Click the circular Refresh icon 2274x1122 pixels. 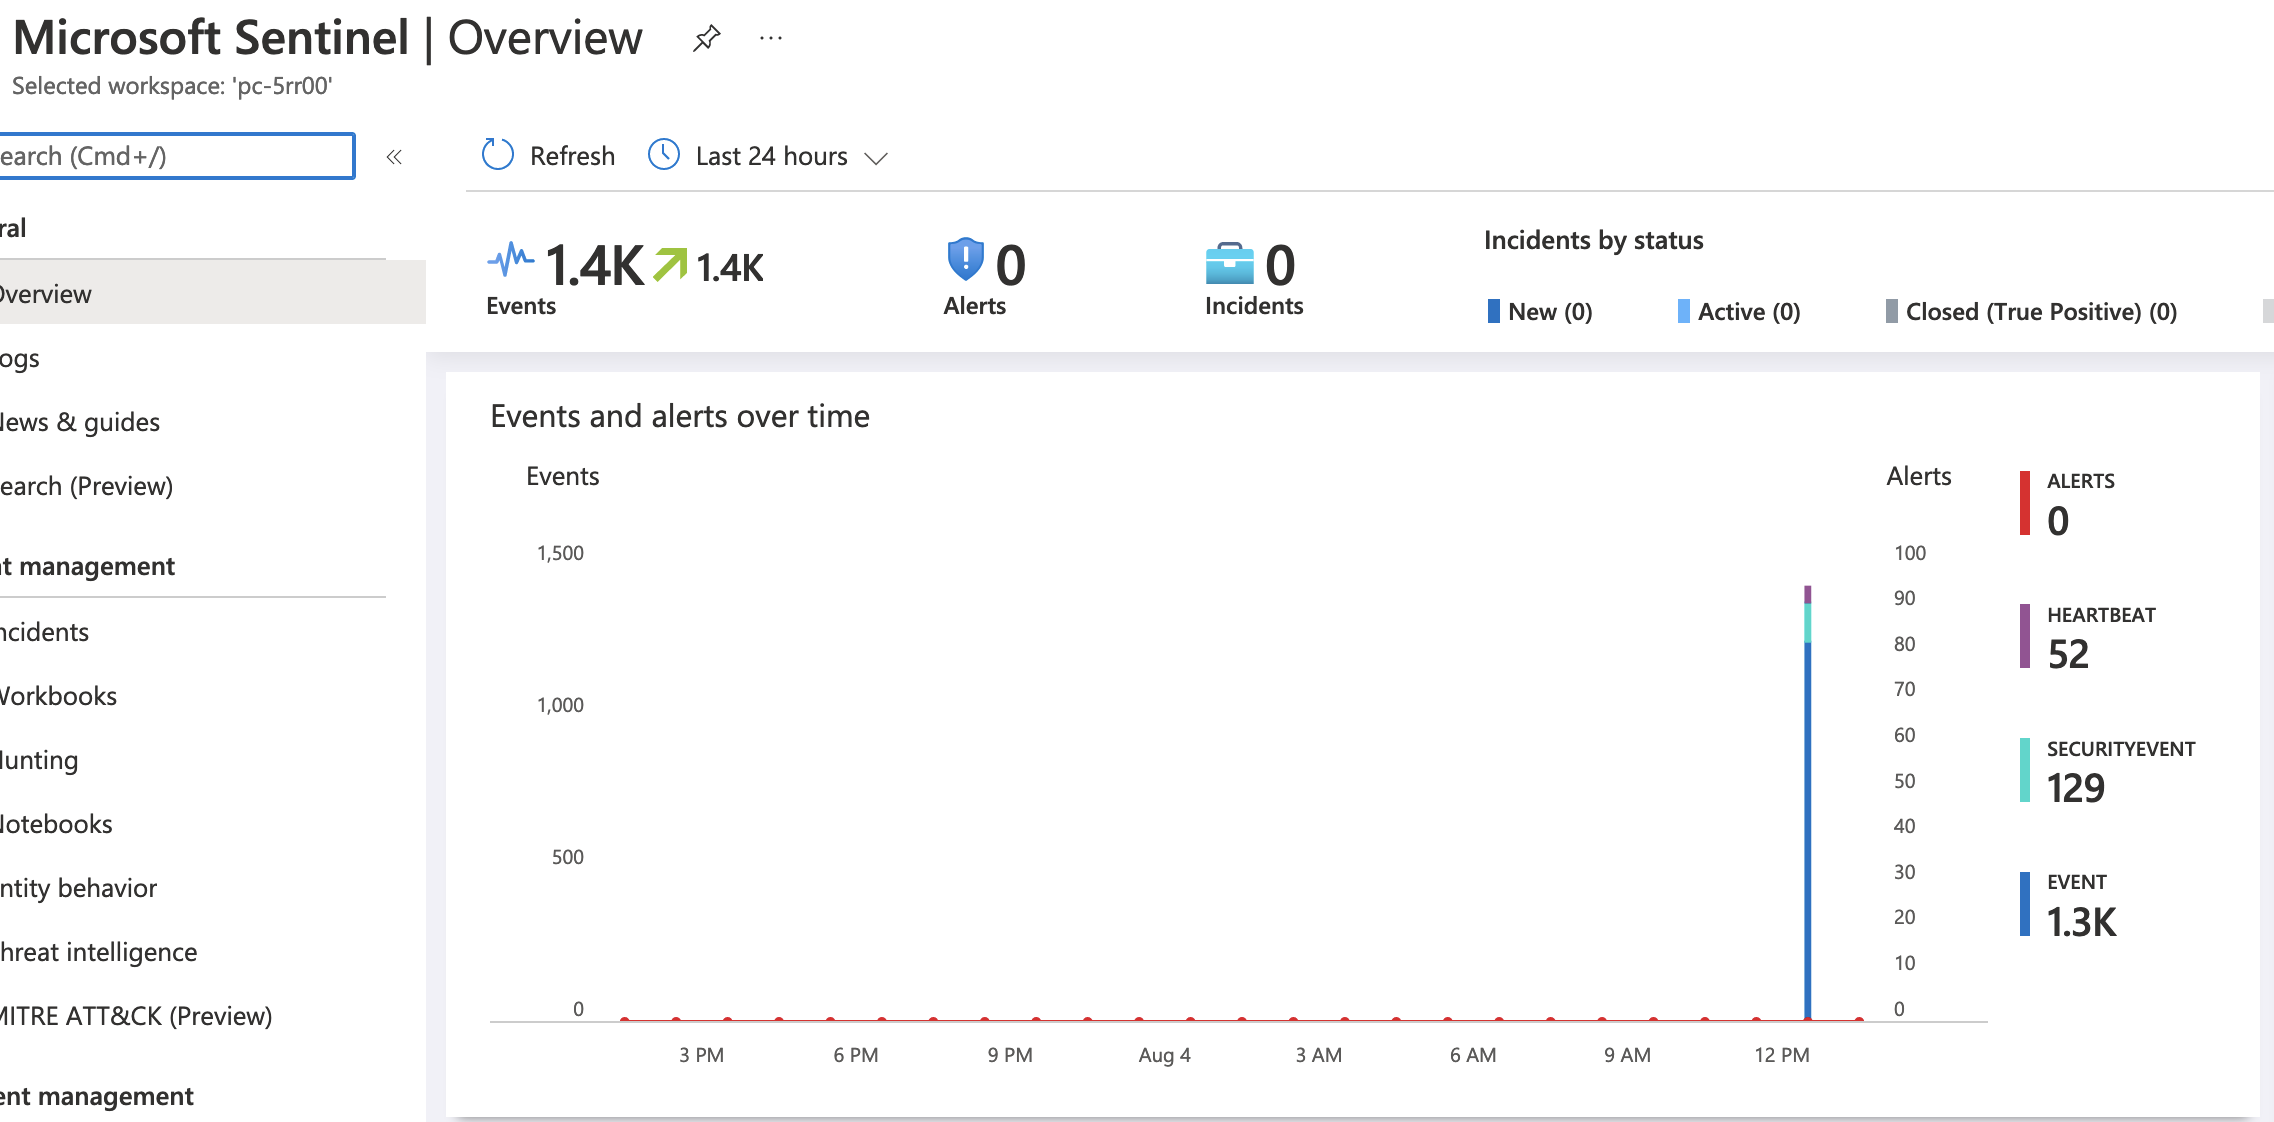tap(497, 155)
